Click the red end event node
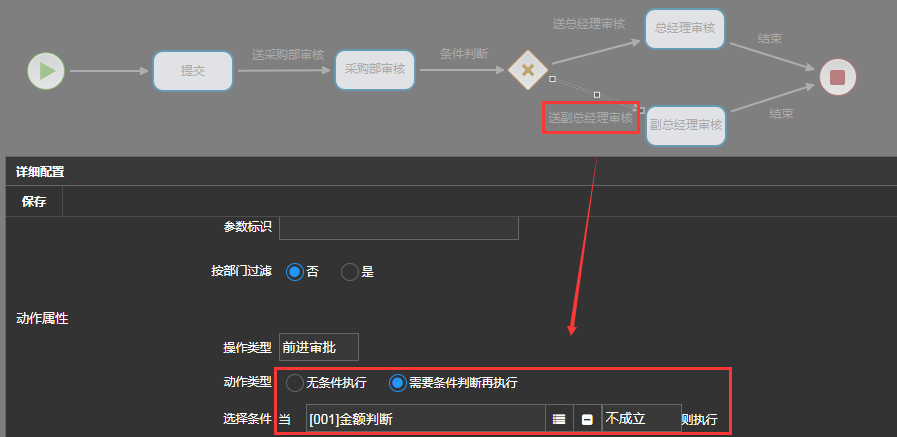The width and height of the screenshot is (897, 437). (x=837, y=76)
